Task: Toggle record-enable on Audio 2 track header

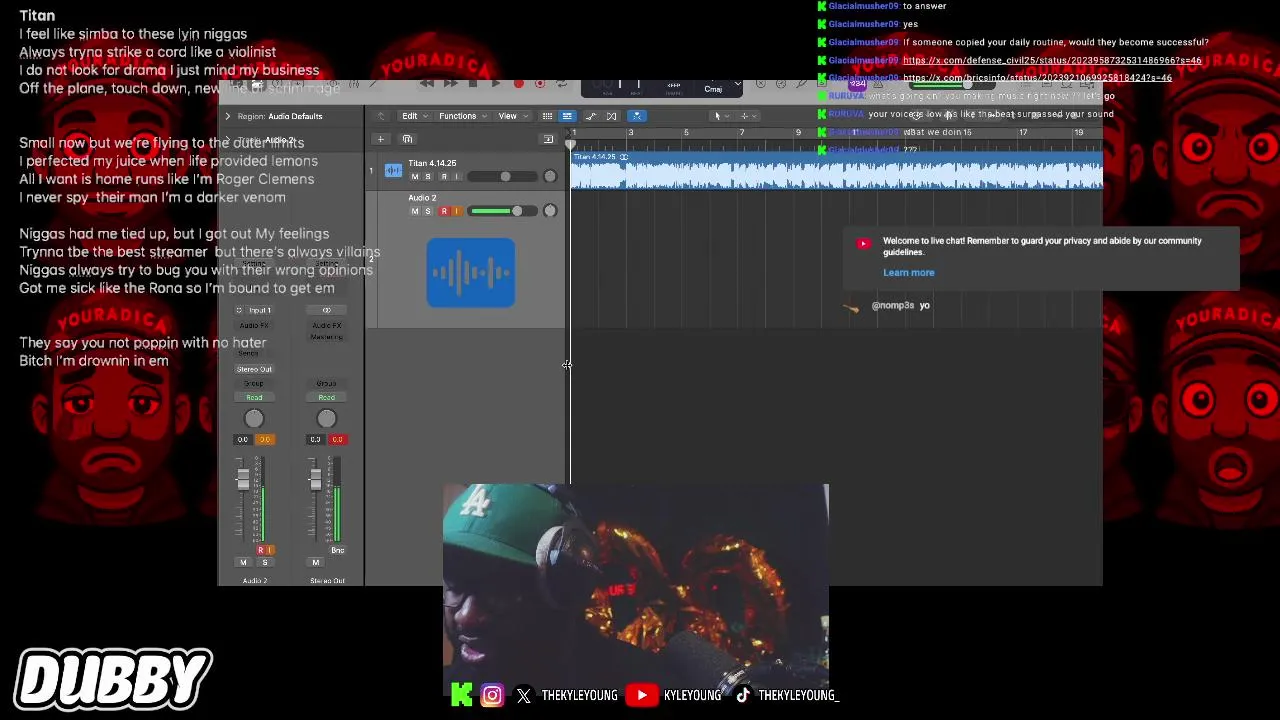Action: [x=444, y=211]
